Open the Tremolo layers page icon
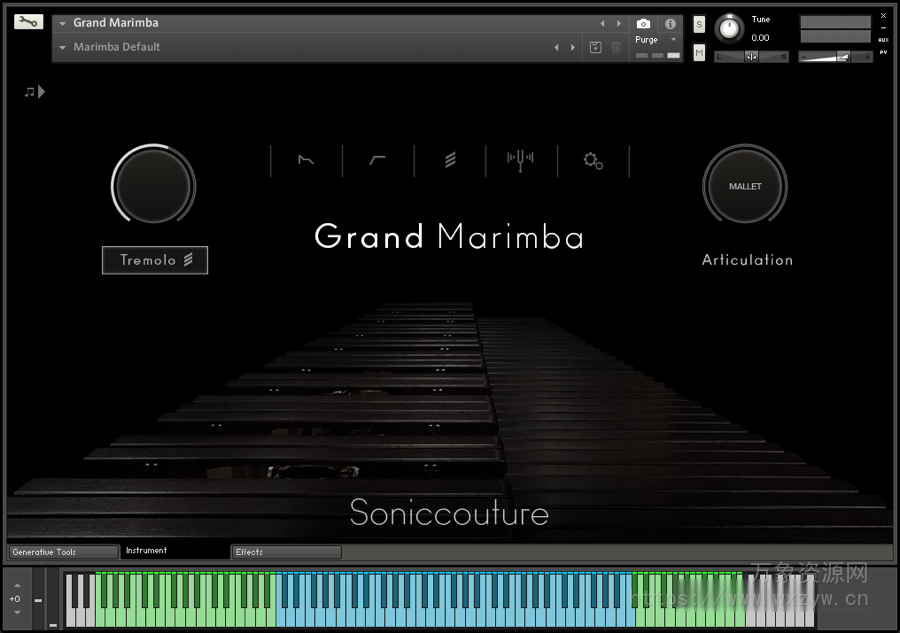 (x=449, y=160)
